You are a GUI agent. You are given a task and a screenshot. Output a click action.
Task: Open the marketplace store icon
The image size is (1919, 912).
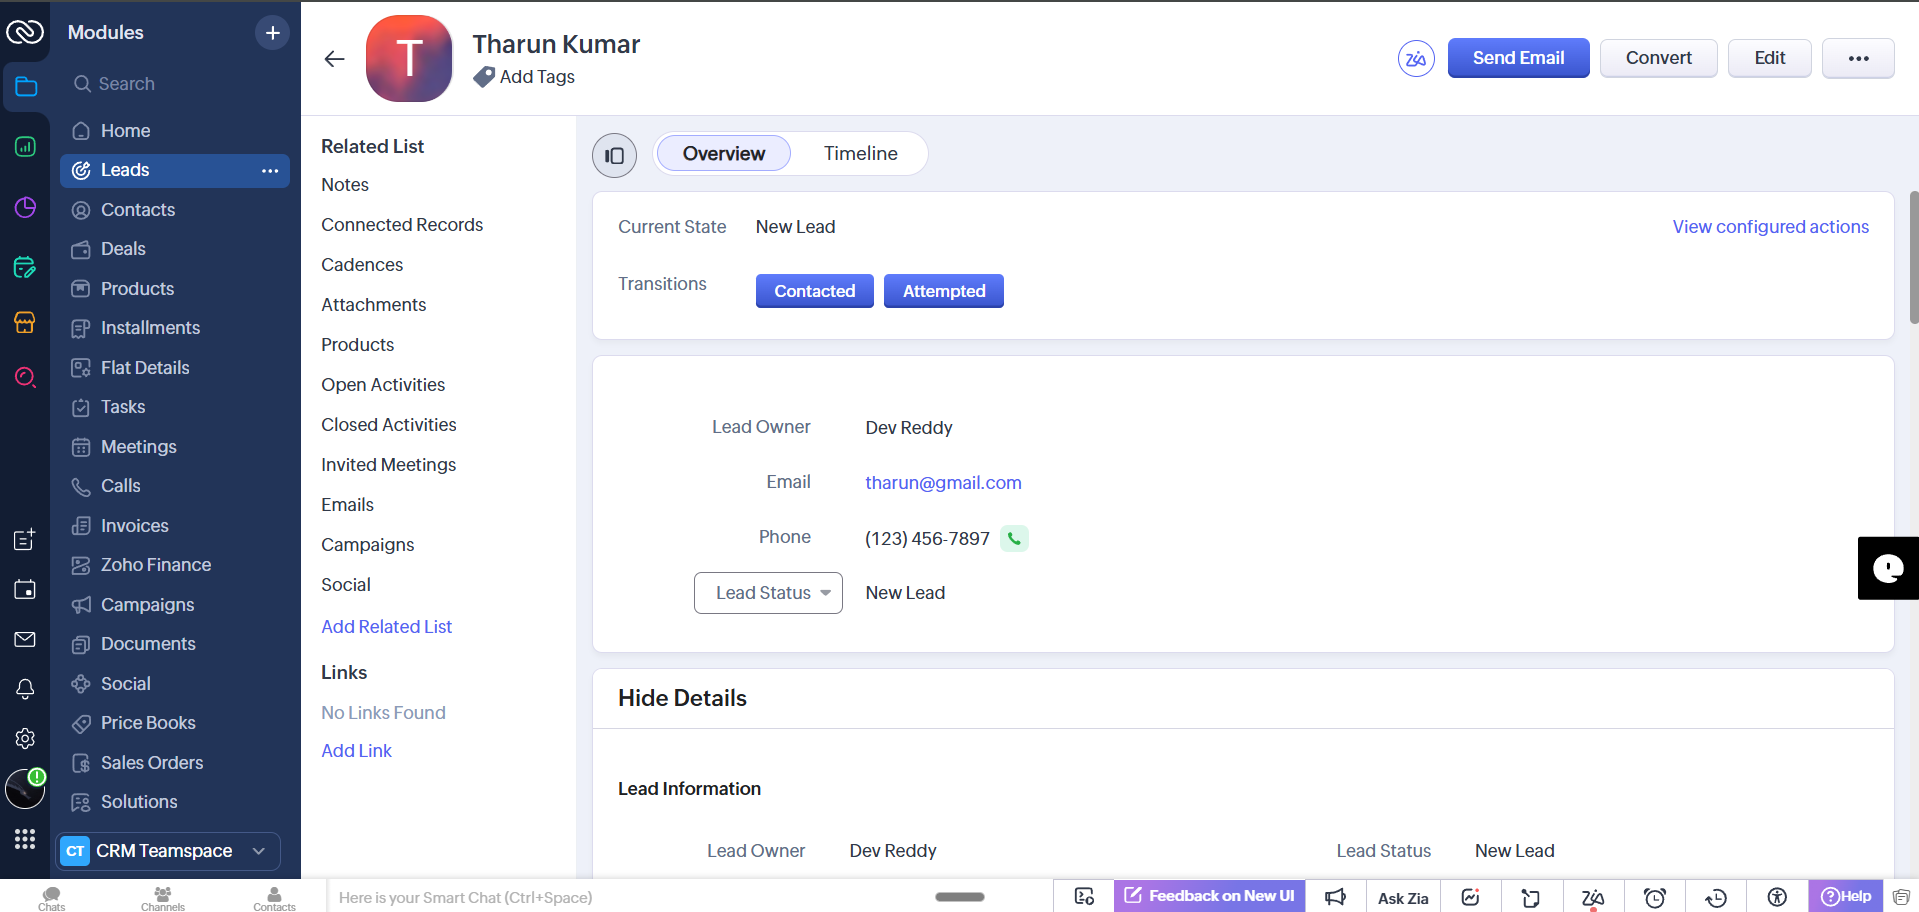pos(25,322)
